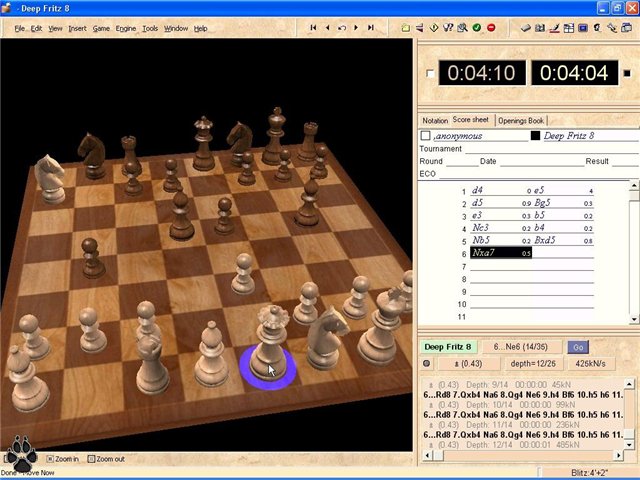Click the engine pane horizontal scrollbar thumb

click(x=438, y=455)
